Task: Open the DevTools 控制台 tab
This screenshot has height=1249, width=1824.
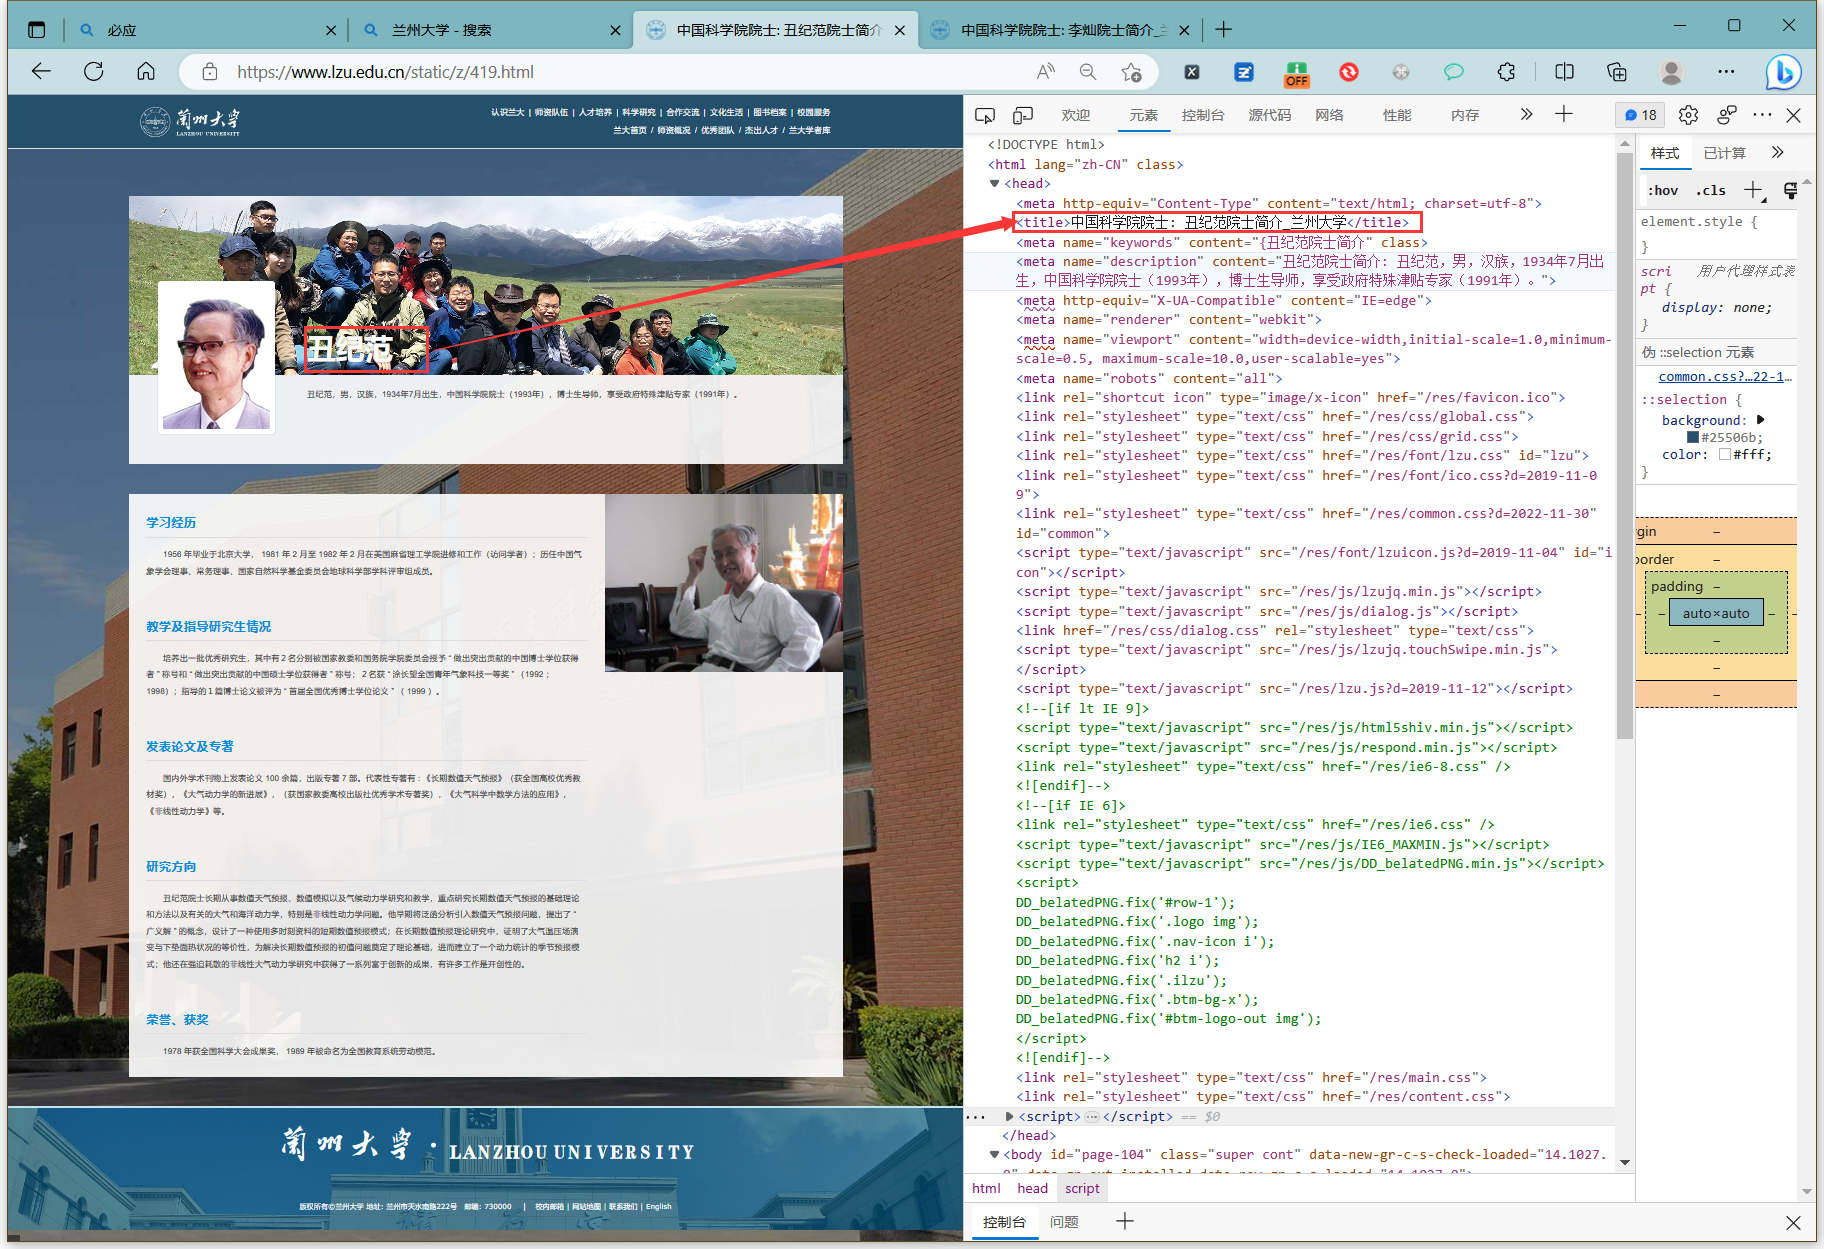Action: pyautogui.click(x=1203, y=115)
